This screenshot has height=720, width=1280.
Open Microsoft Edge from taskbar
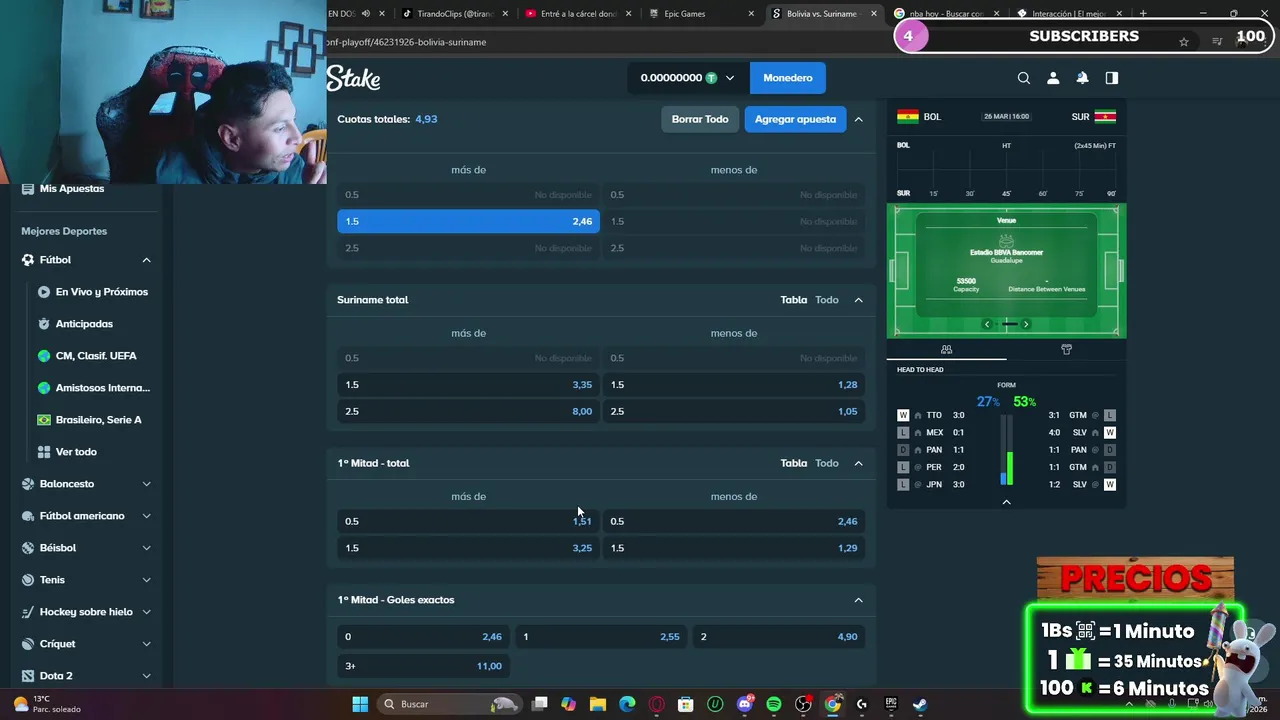tap(627, 704)
